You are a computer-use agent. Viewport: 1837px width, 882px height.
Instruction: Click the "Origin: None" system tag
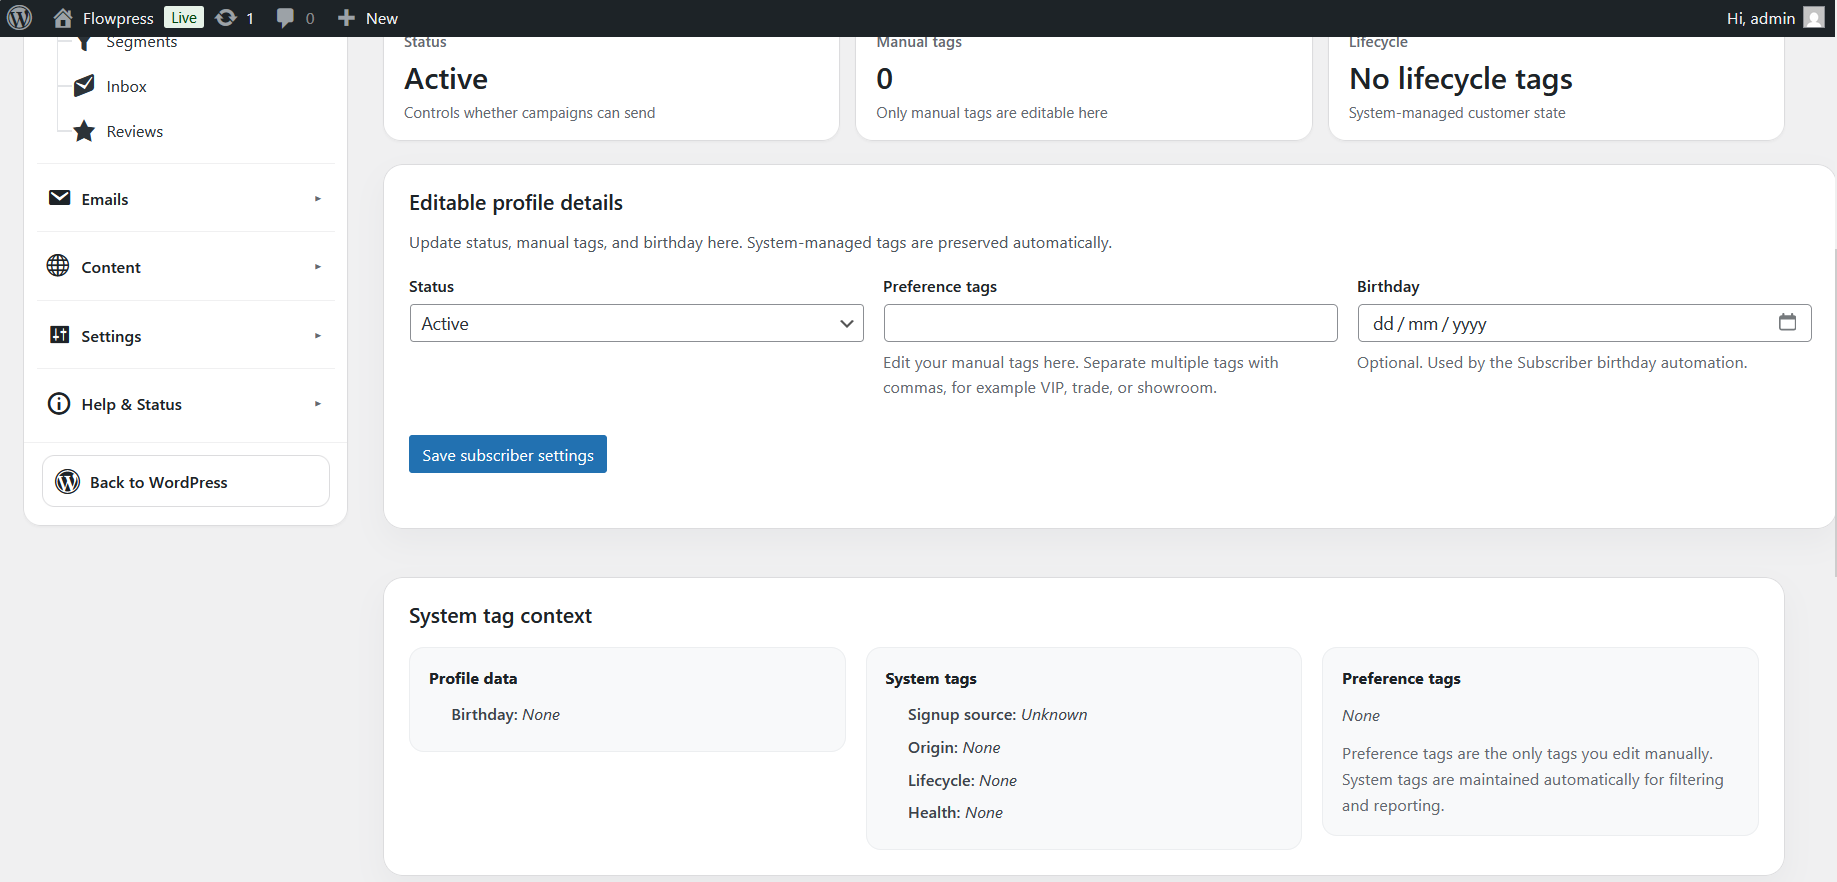[x=954, y=748]
